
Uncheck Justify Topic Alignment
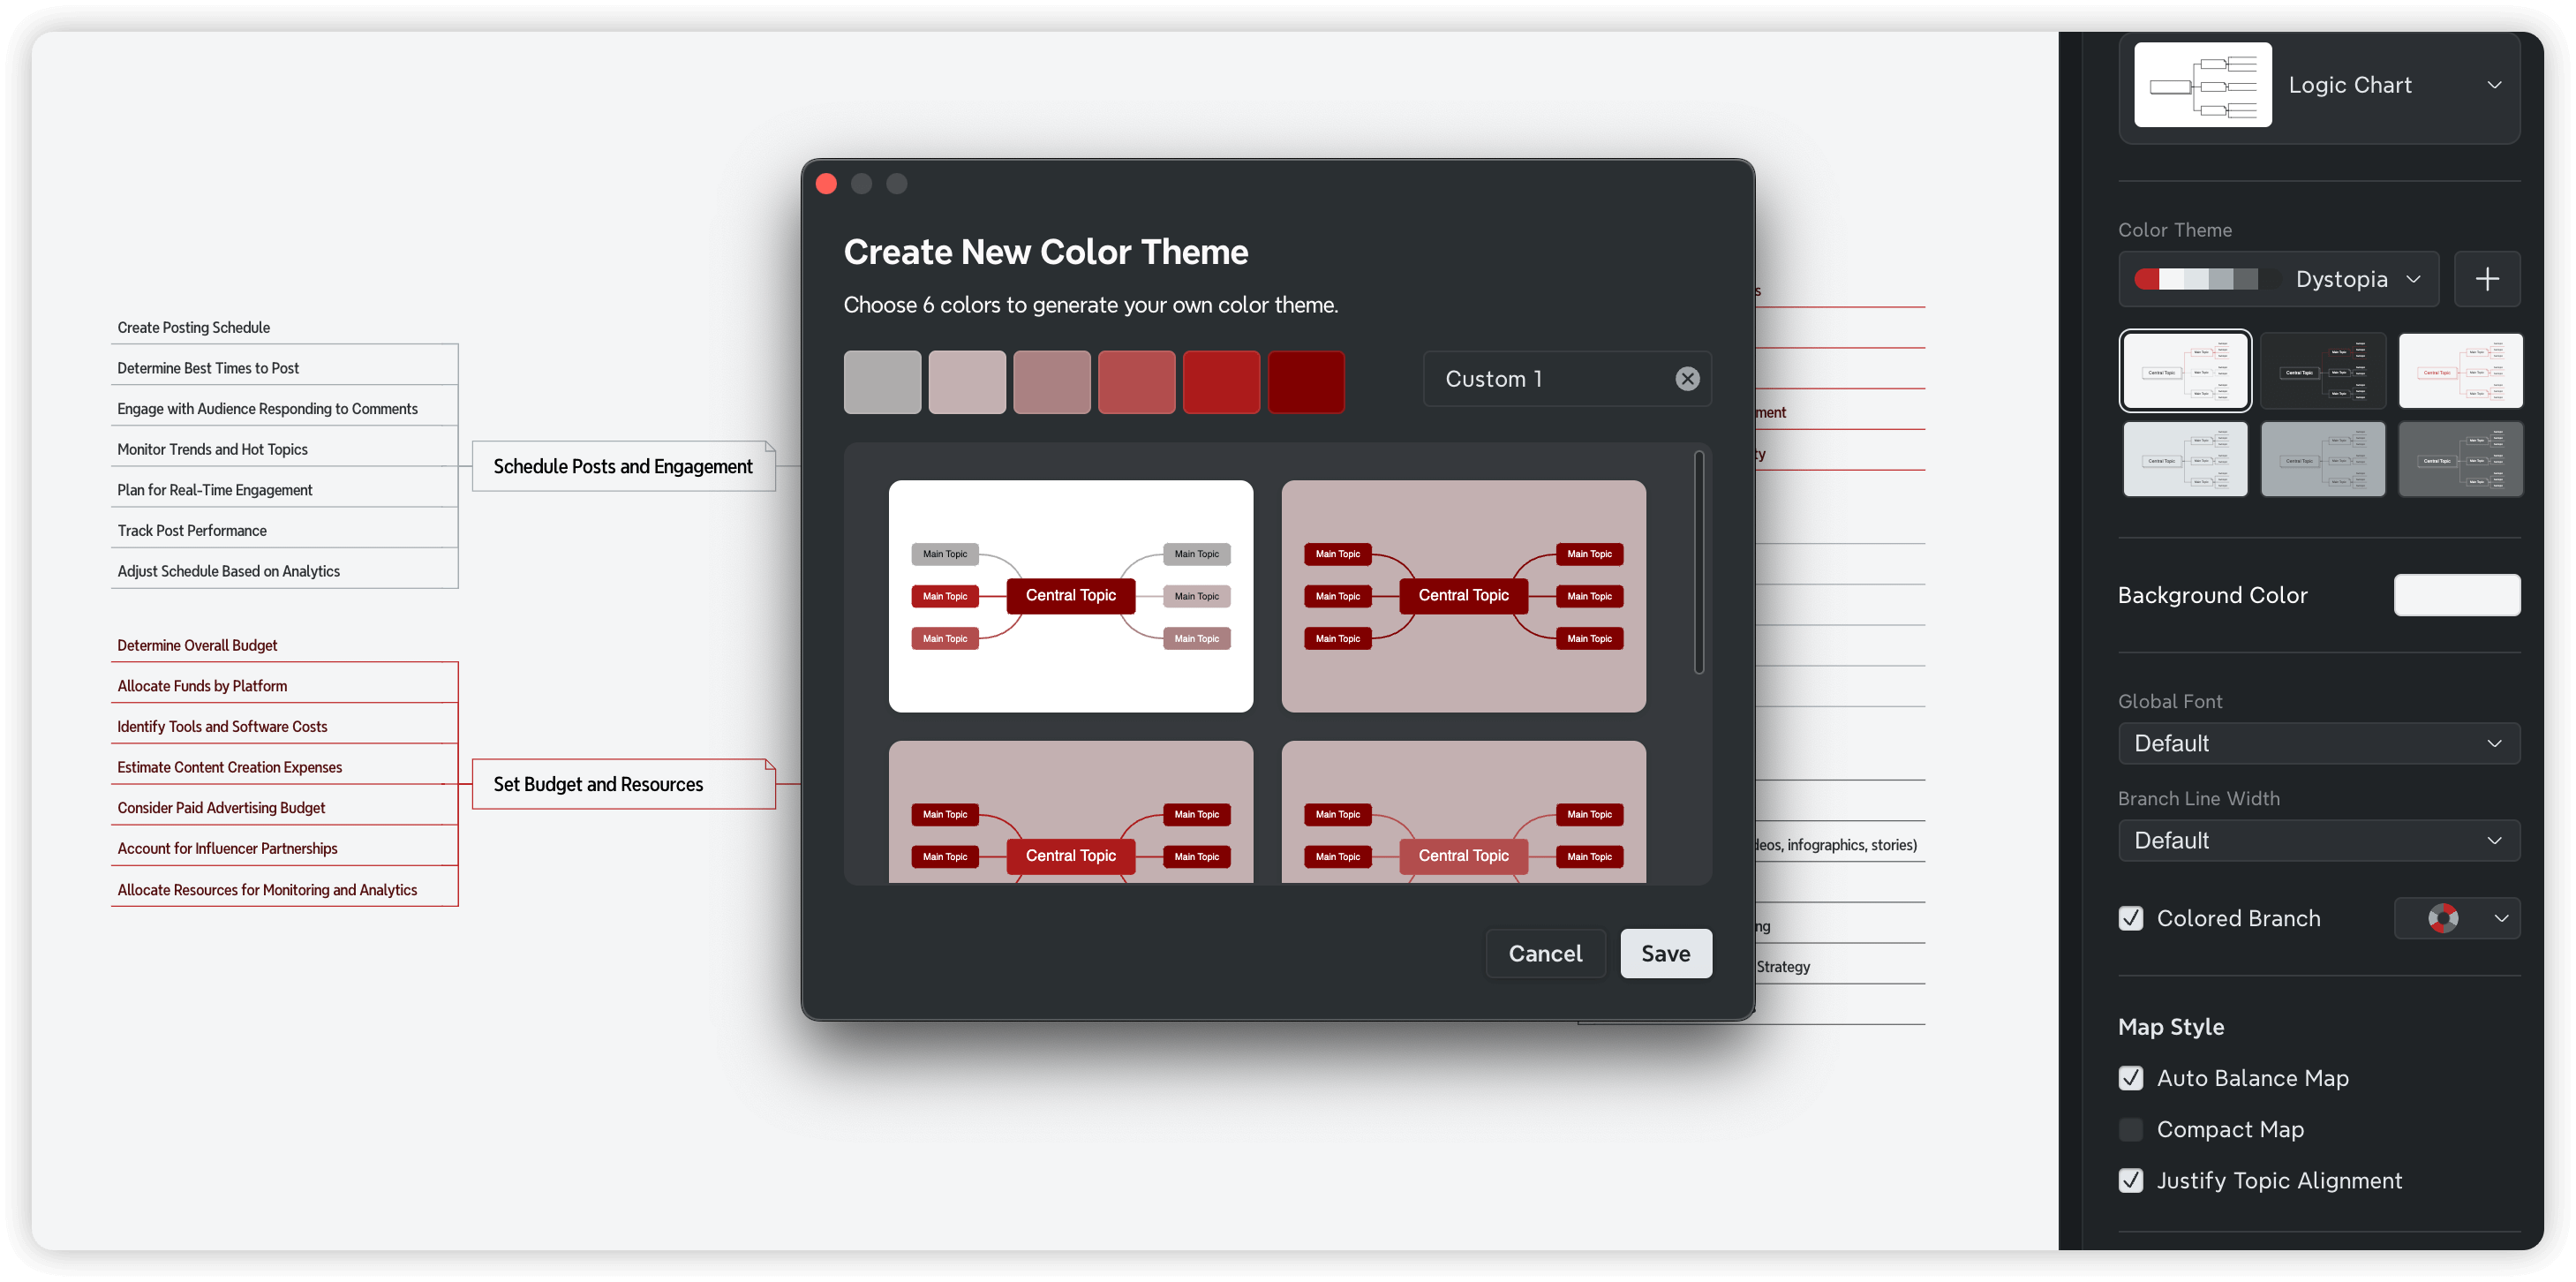(x=2131, y=1180)
